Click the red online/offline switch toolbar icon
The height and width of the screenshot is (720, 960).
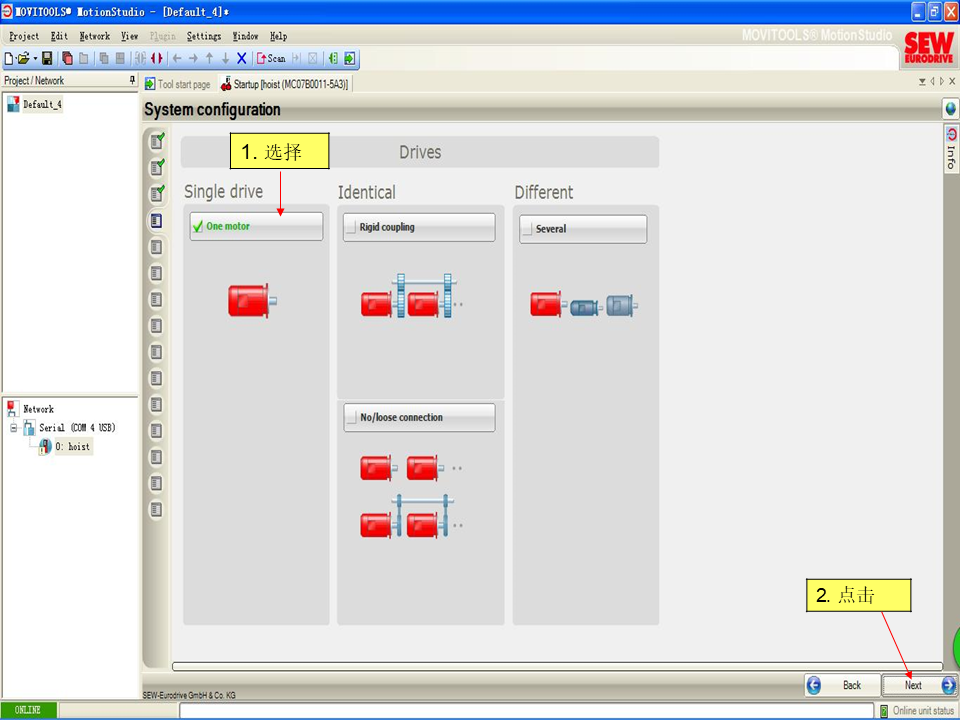pos(157,59)
